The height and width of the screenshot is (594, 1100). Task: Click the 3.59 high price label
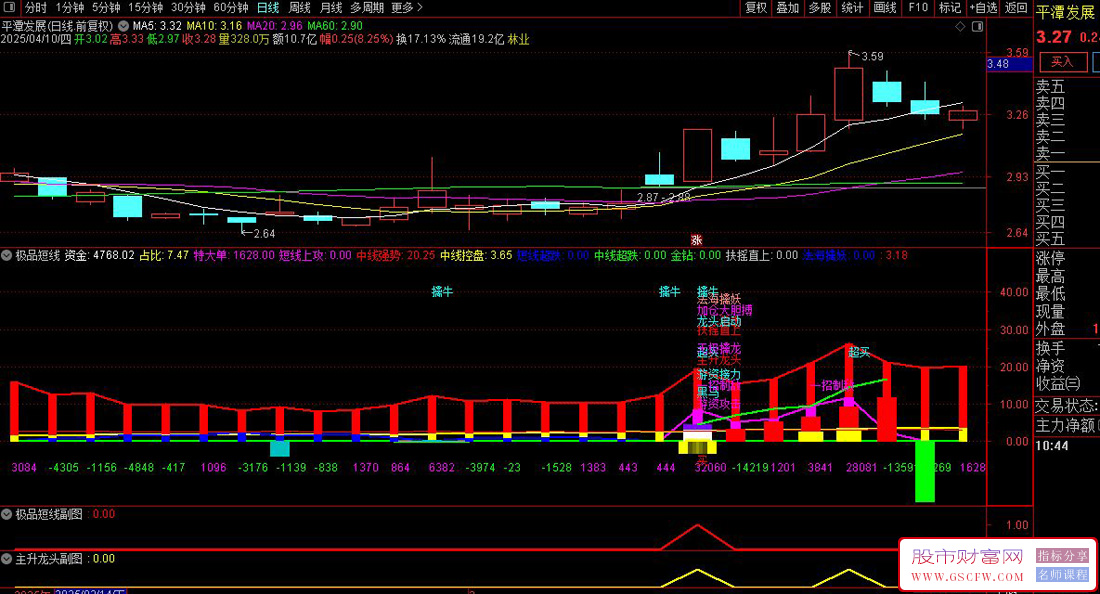pos(872,56)
